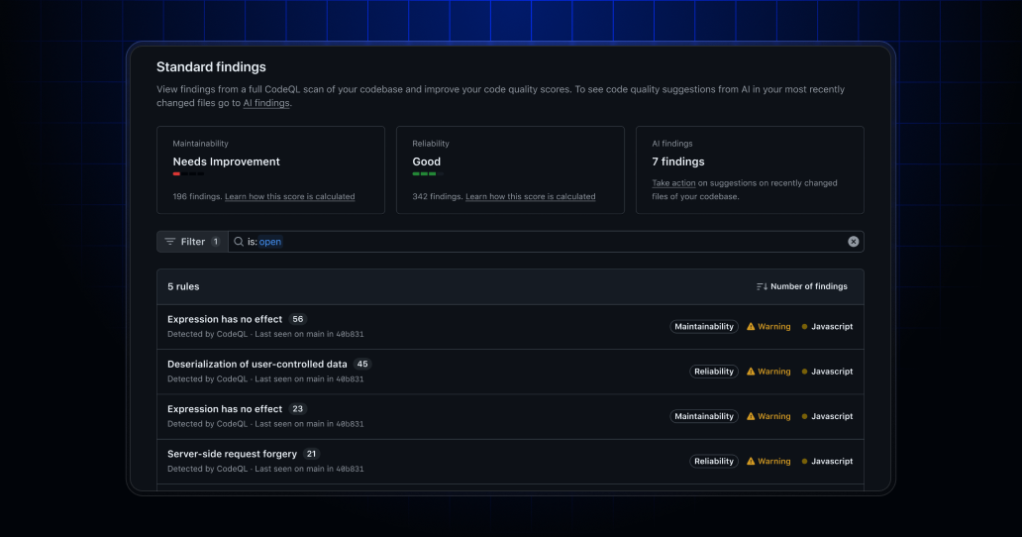This screenshot has width=1022, height=537.
Task: Click Maintainability tag on 23-findings row
Action: coord(704,416)
